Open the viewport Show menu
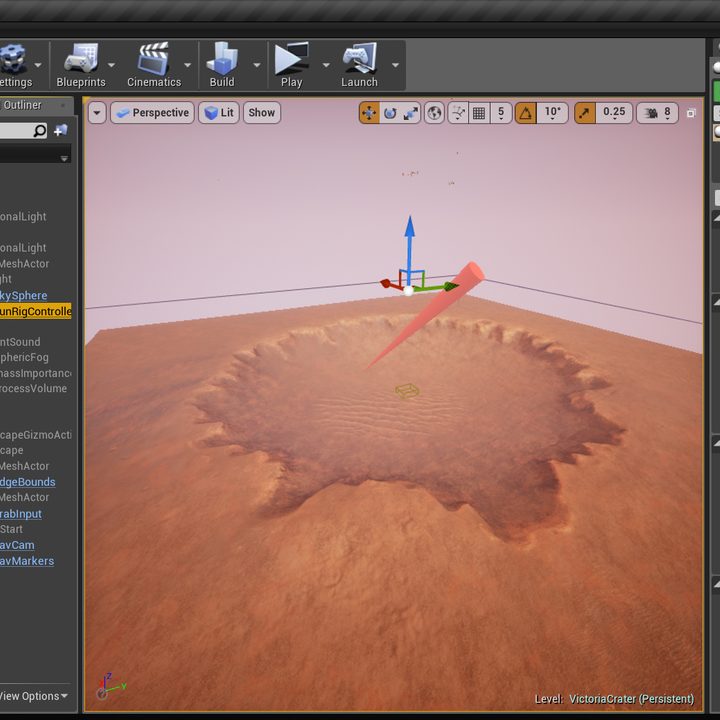Image resolution: width=720 pixels, height=720 pixels. coord(262,112)
